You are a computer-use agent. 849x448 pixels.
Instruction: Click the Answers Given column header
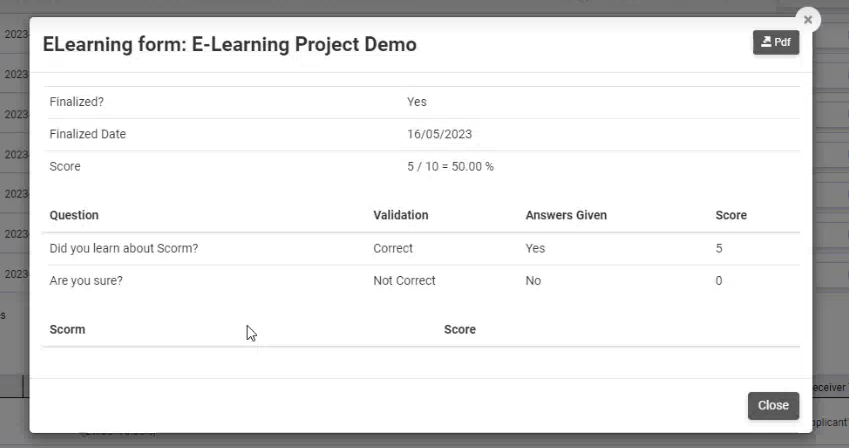pos(566,215)
